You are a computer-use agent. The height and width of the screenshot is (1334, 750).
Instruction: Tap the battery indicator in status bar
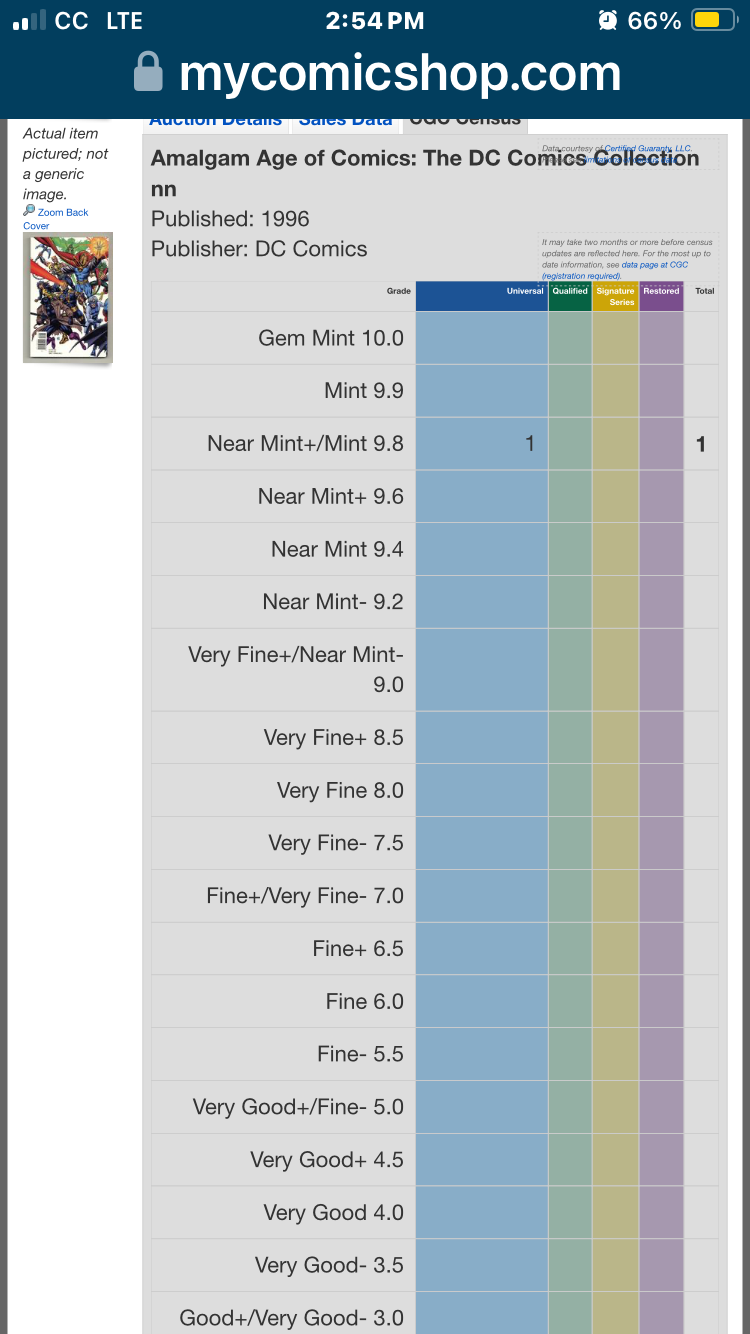coord(713,20)
